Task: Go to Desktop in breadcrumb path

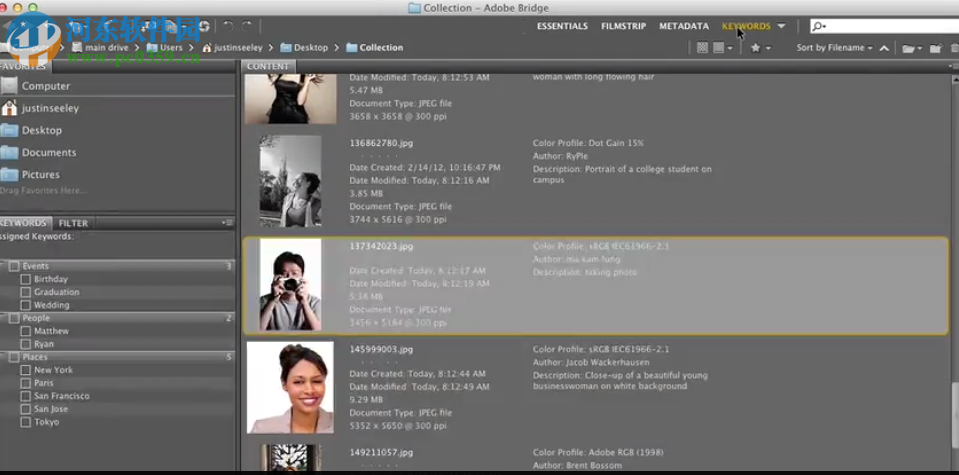Action: (x=304, y=48)
